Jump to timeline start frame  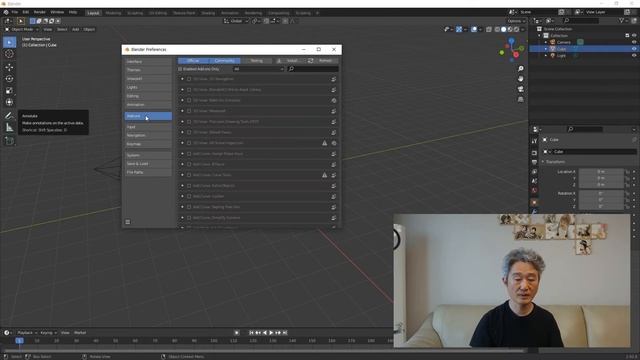251,333
